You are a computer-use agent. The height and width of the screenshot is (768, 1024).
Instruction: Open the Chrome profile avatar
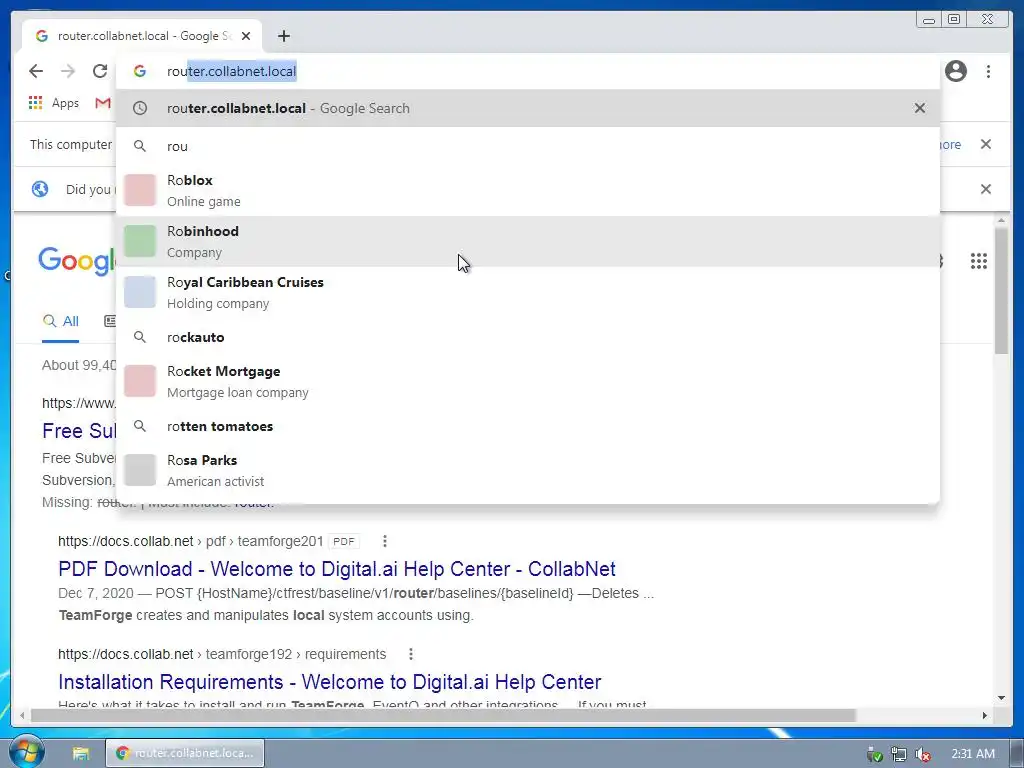pos(955,71)
